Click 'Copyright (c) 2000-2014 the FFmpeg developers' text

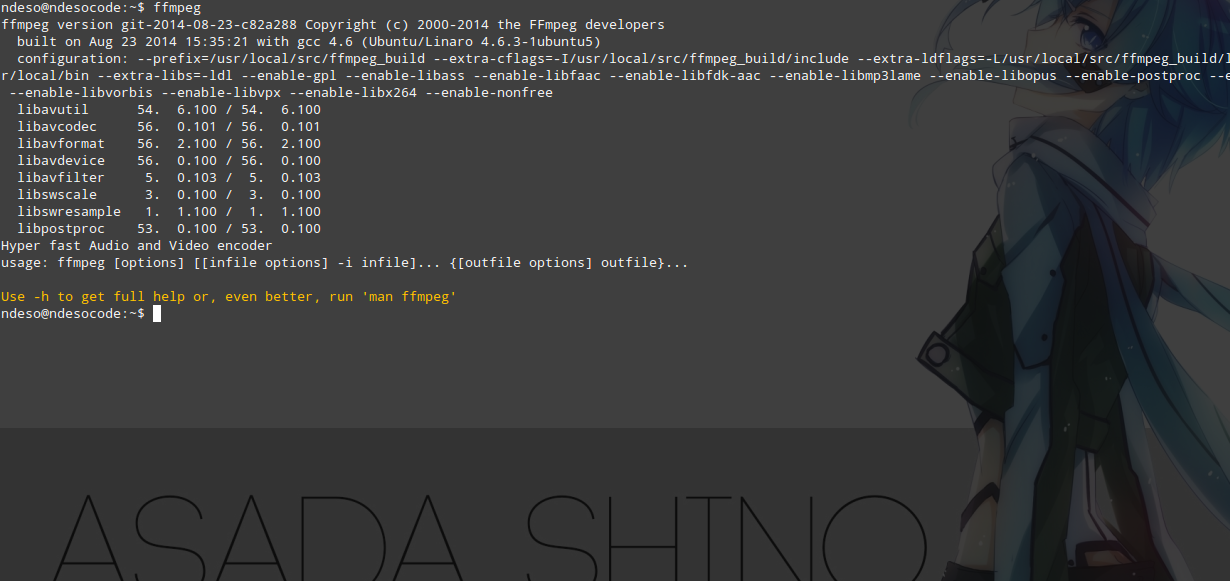485,25
